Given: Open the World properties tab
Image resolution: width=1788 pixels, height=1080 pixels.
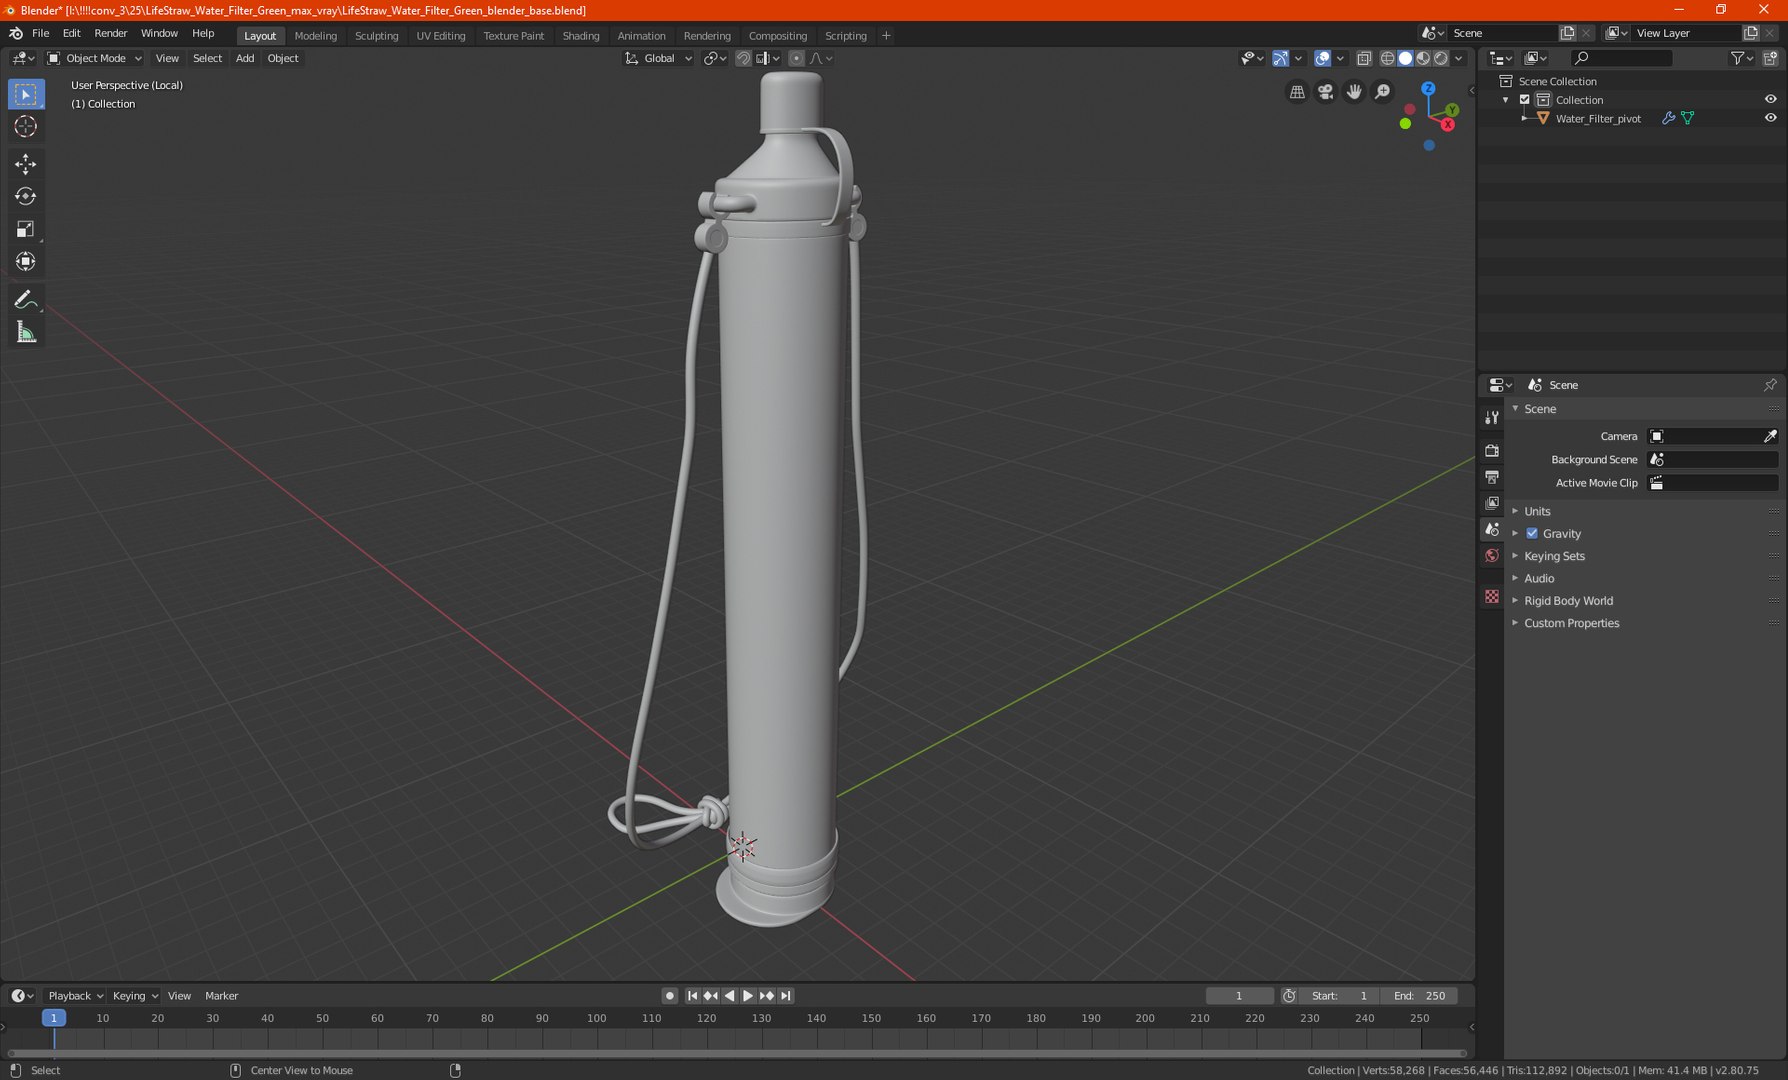Looking at the screenshot, I should click(1492, 555).
